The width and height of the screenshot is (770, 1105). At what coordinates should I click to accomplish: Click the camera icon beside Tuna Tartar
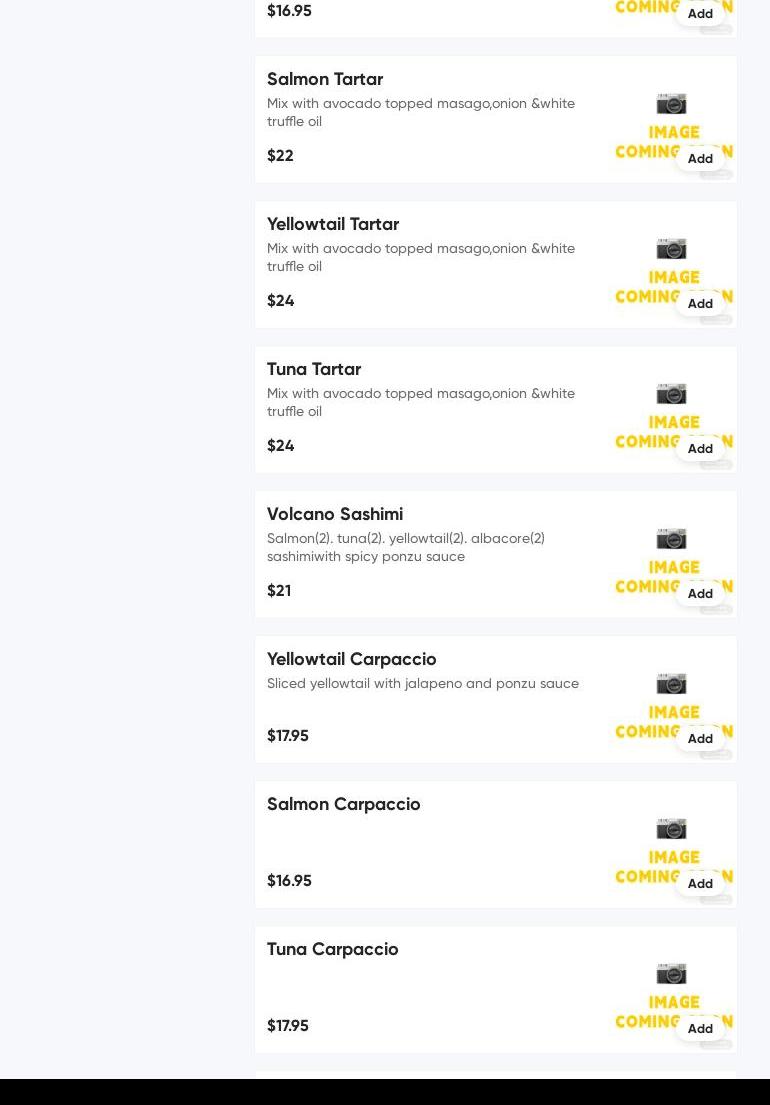[x=671, y=394]
